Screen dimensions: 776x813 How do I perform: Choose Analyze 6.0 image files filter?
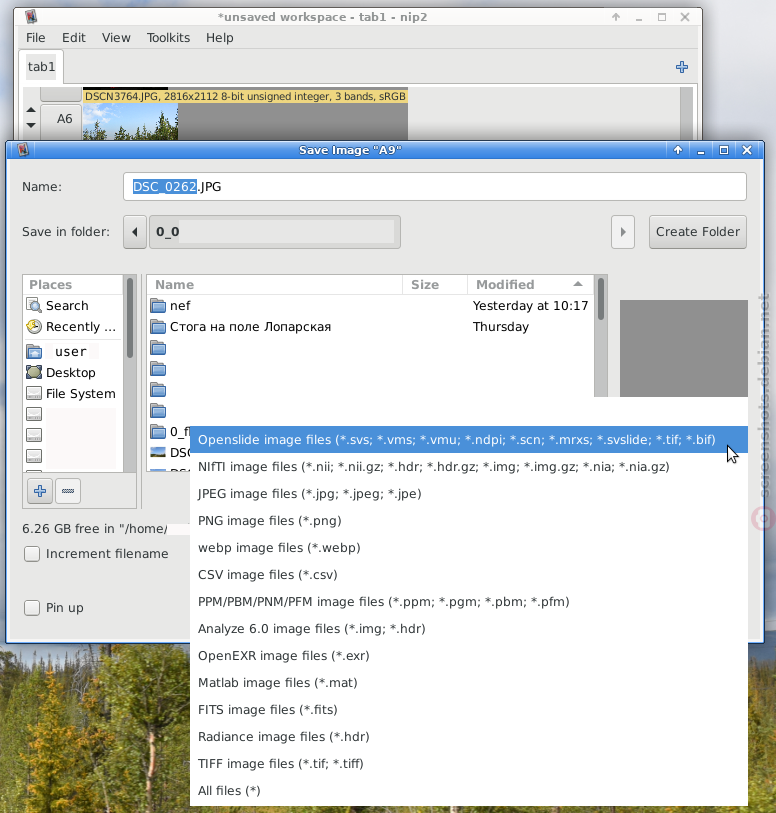click(469, 628)
